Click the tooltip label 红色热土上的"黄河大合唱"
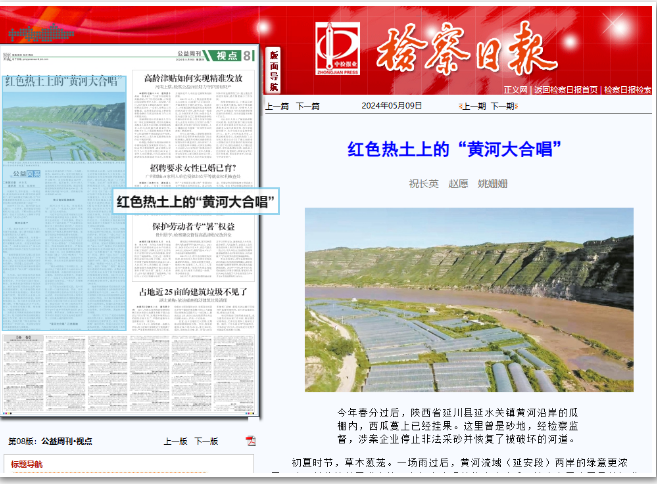The width and height of the screenshot is (657, 484). [196, 202]
